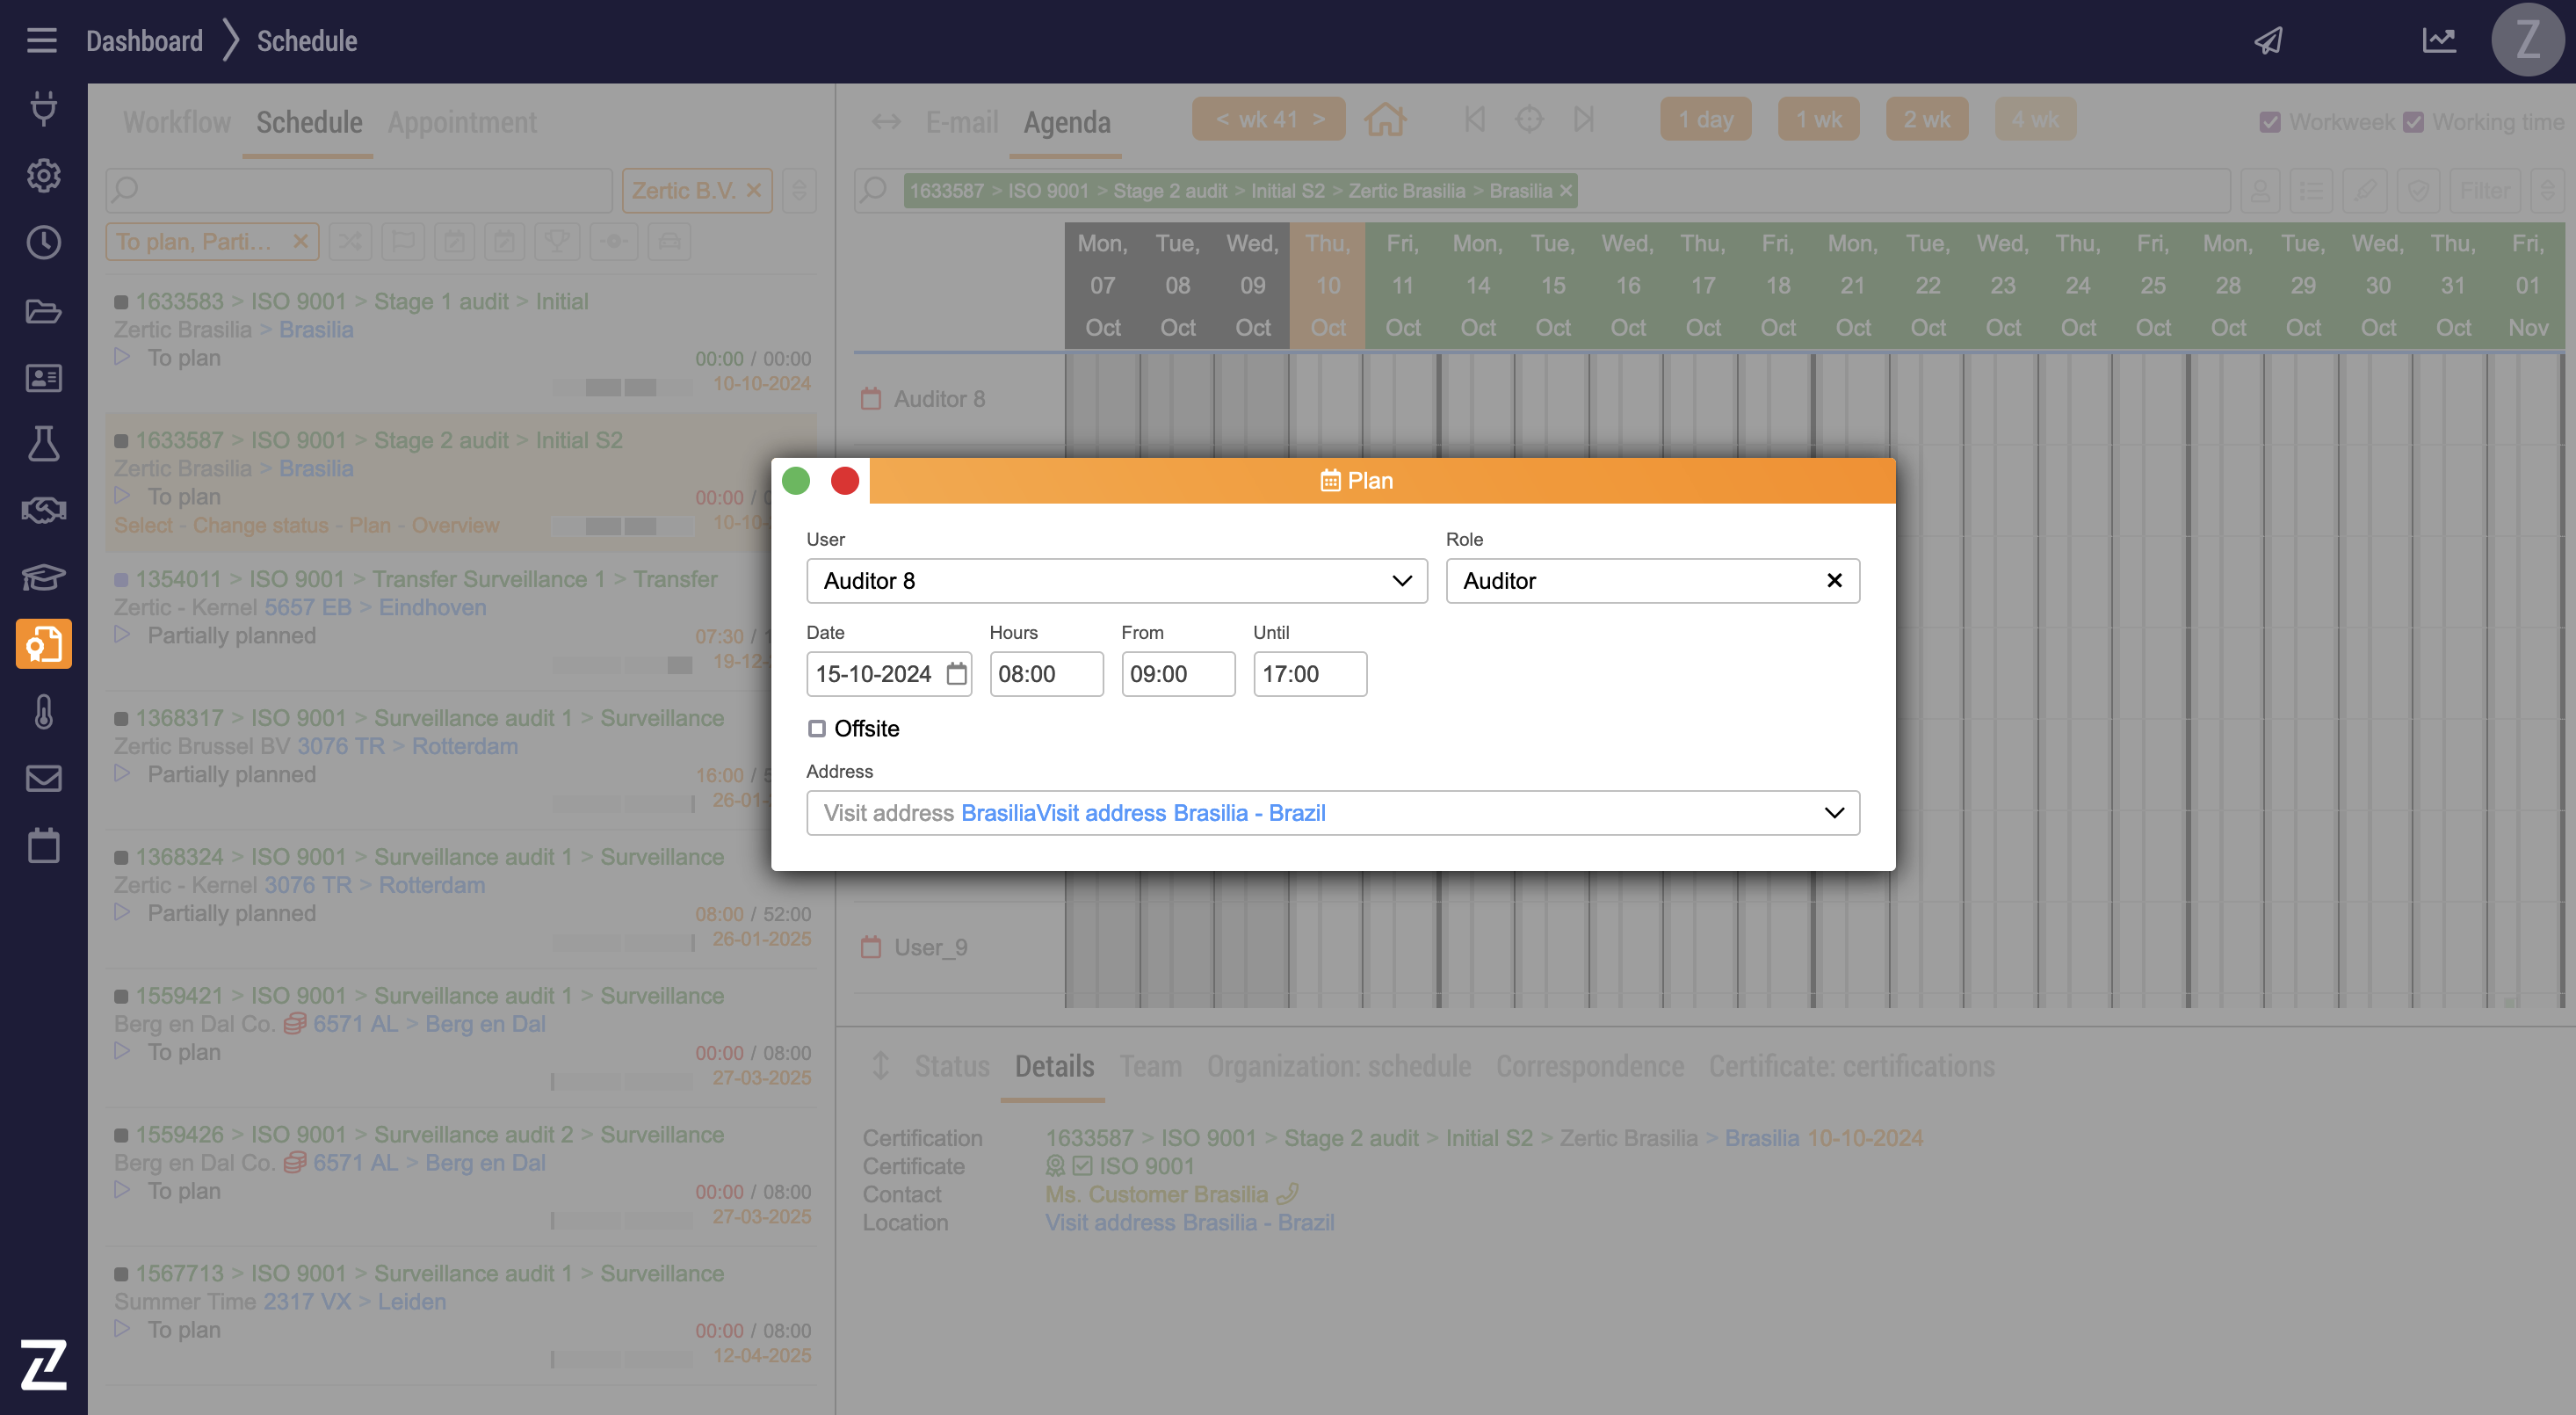Toggle the Workweek checkbox
This screenshot has width=2576, height=1415.
tap(2270, 122)
